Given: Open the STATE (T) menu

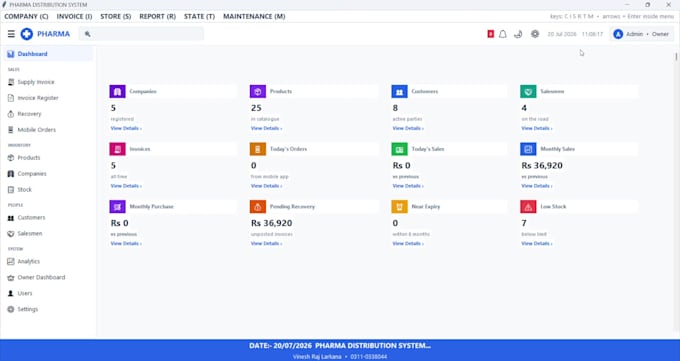Looking at the screenshot, I should pyautogui.click(x=199, y=16).
